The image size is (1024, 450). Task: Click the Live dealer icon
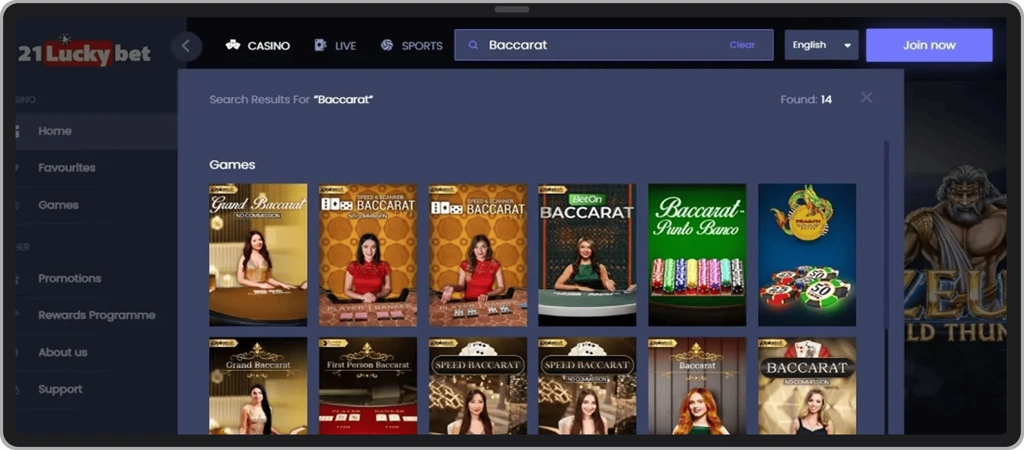coord(320,45)
